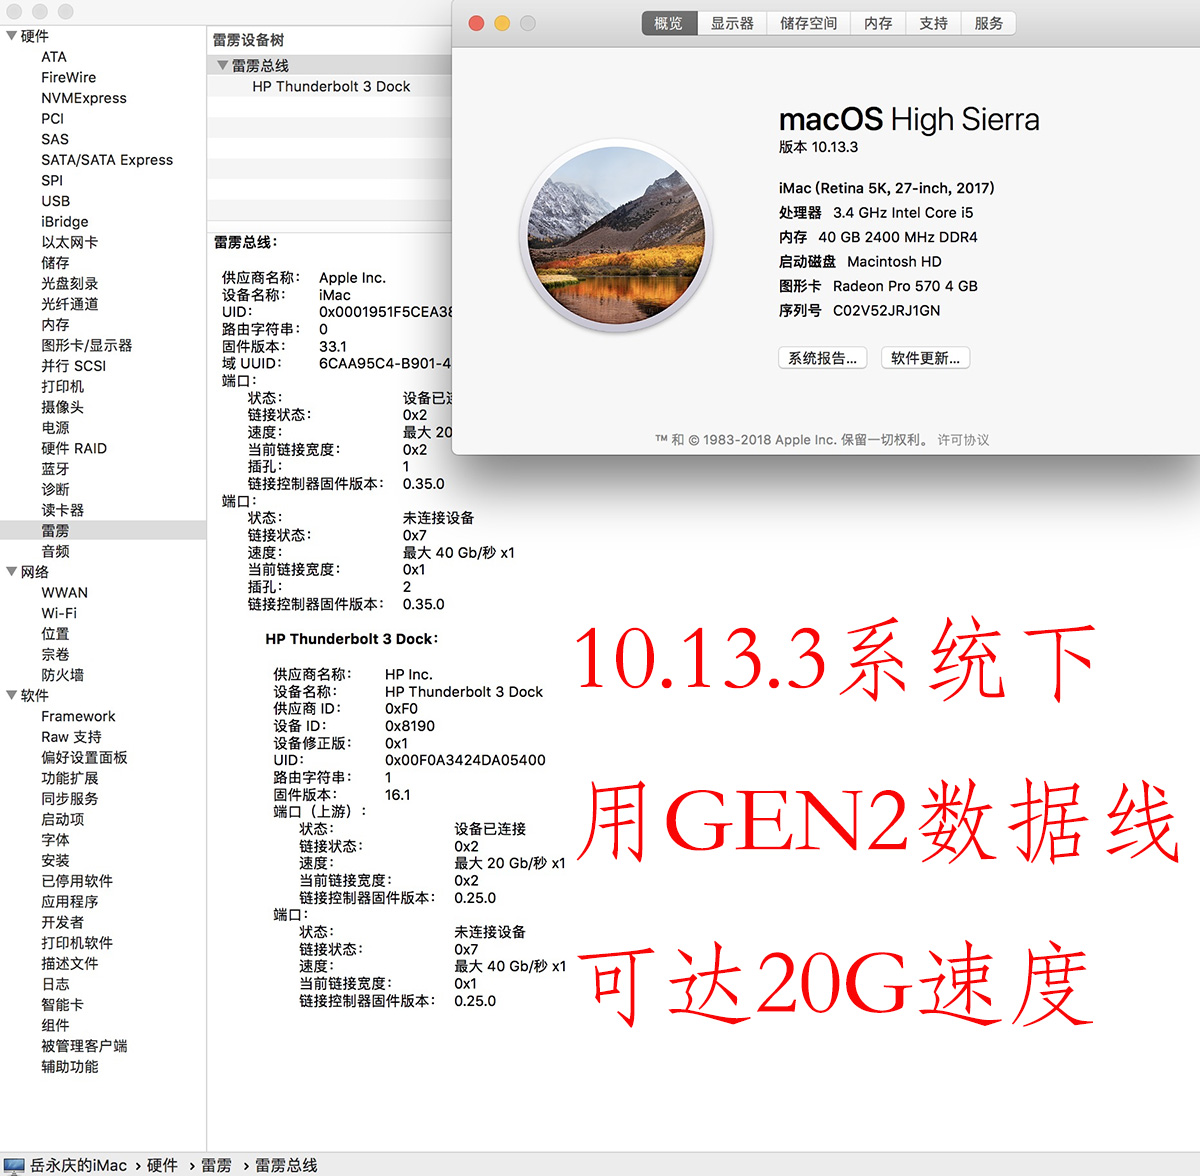Viewport: 1200px width, 1176px height.
Task: Select 打印机 in the sidebar
Action: 62,387
